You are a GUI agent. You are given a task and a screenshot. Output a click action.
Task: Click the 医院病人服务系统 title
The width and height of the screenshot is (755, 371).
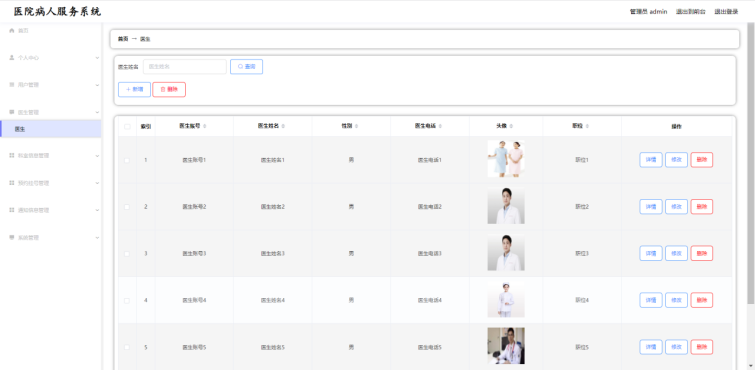pos(57,12)
